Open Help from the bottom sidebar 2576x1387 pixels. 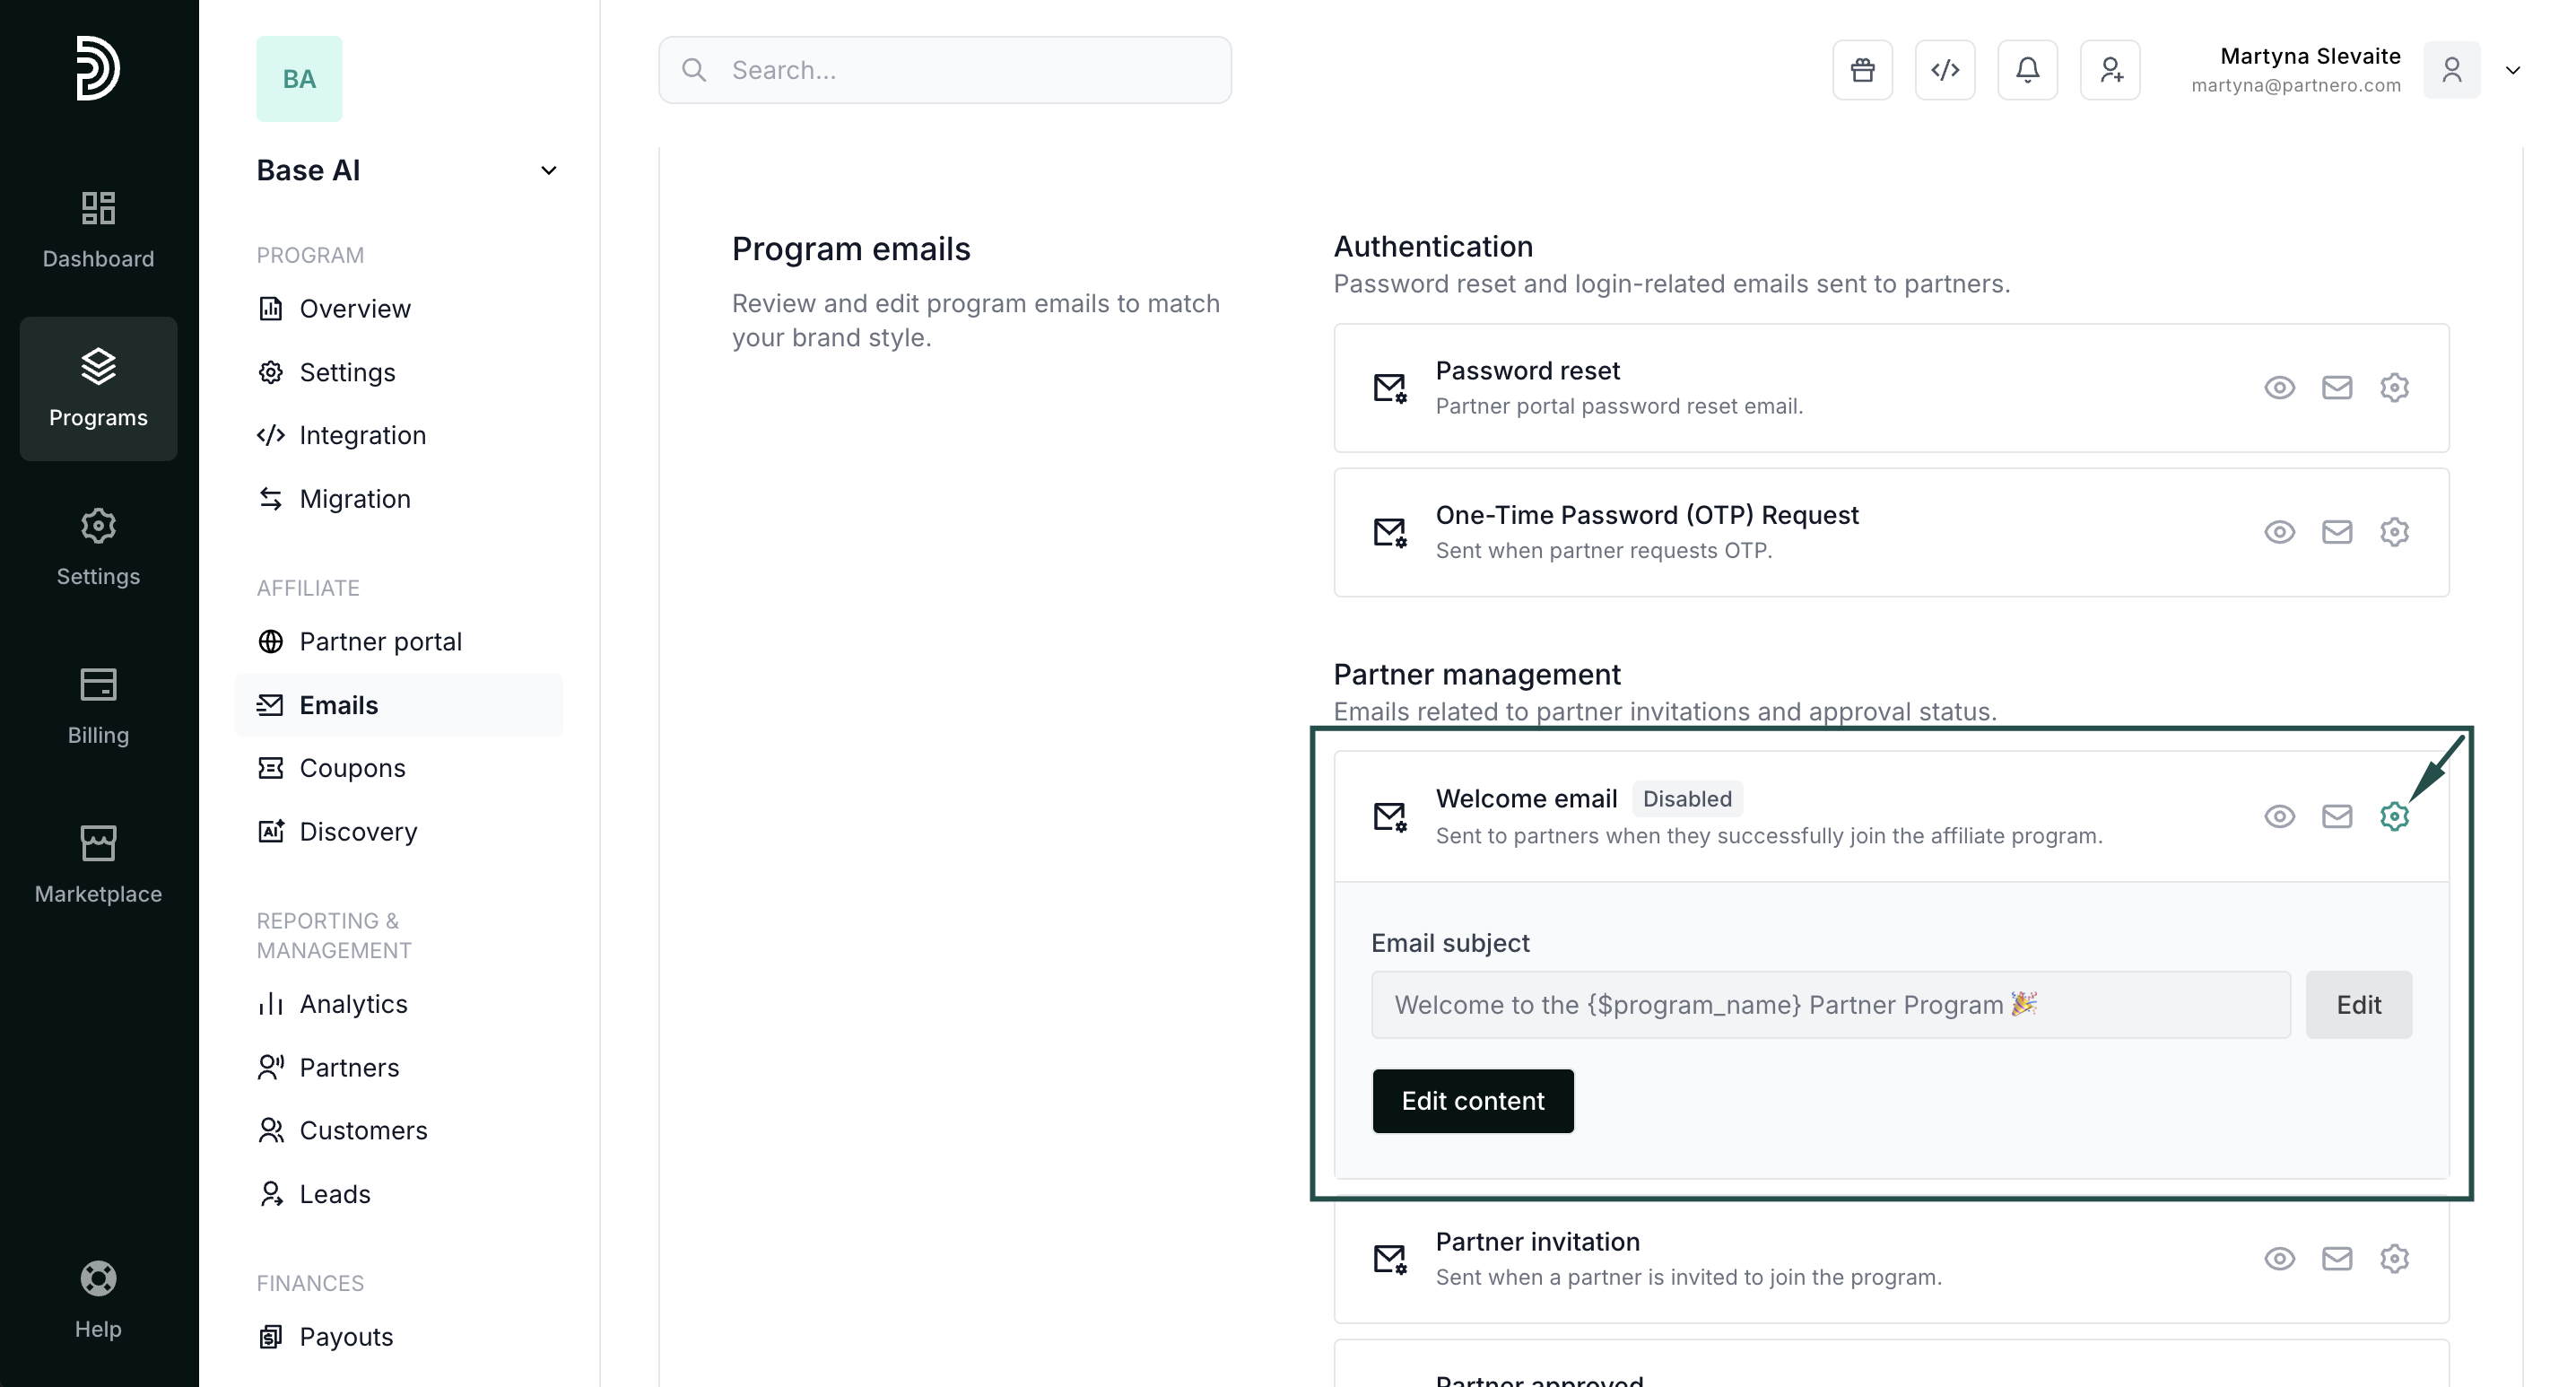[98, 1298]
